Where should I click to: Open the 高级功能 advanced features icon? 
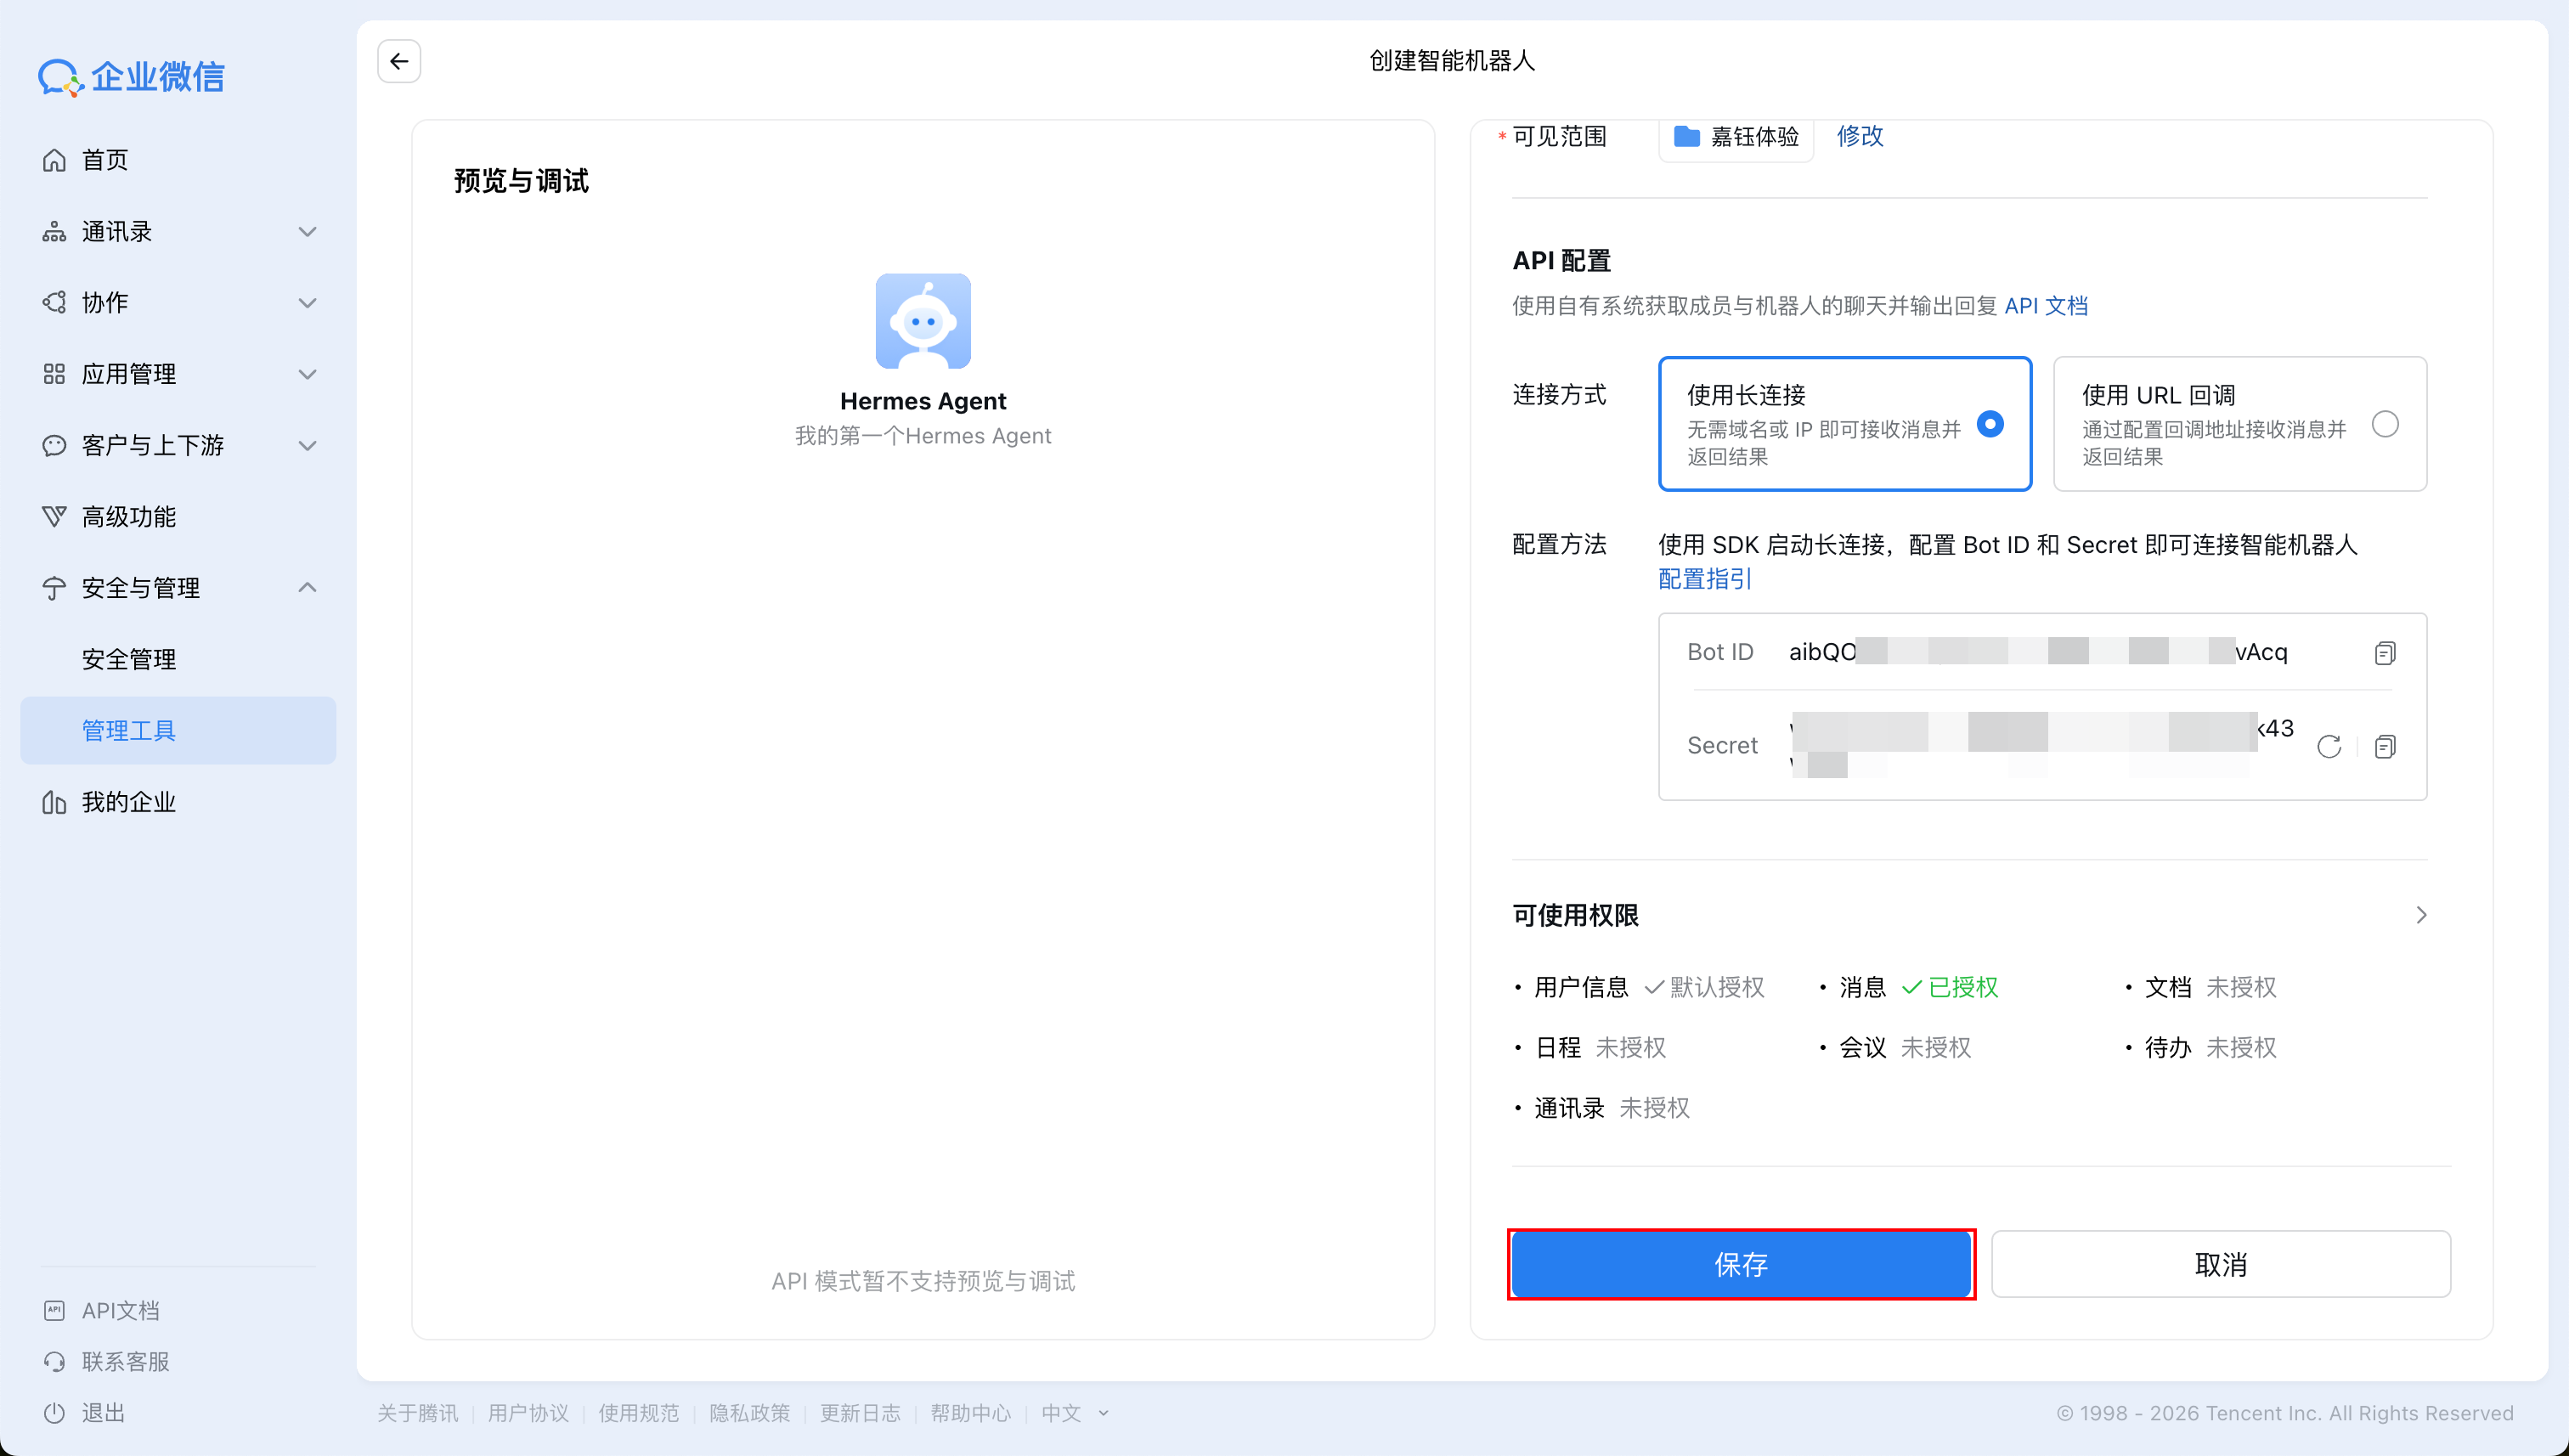coord(55,516)
